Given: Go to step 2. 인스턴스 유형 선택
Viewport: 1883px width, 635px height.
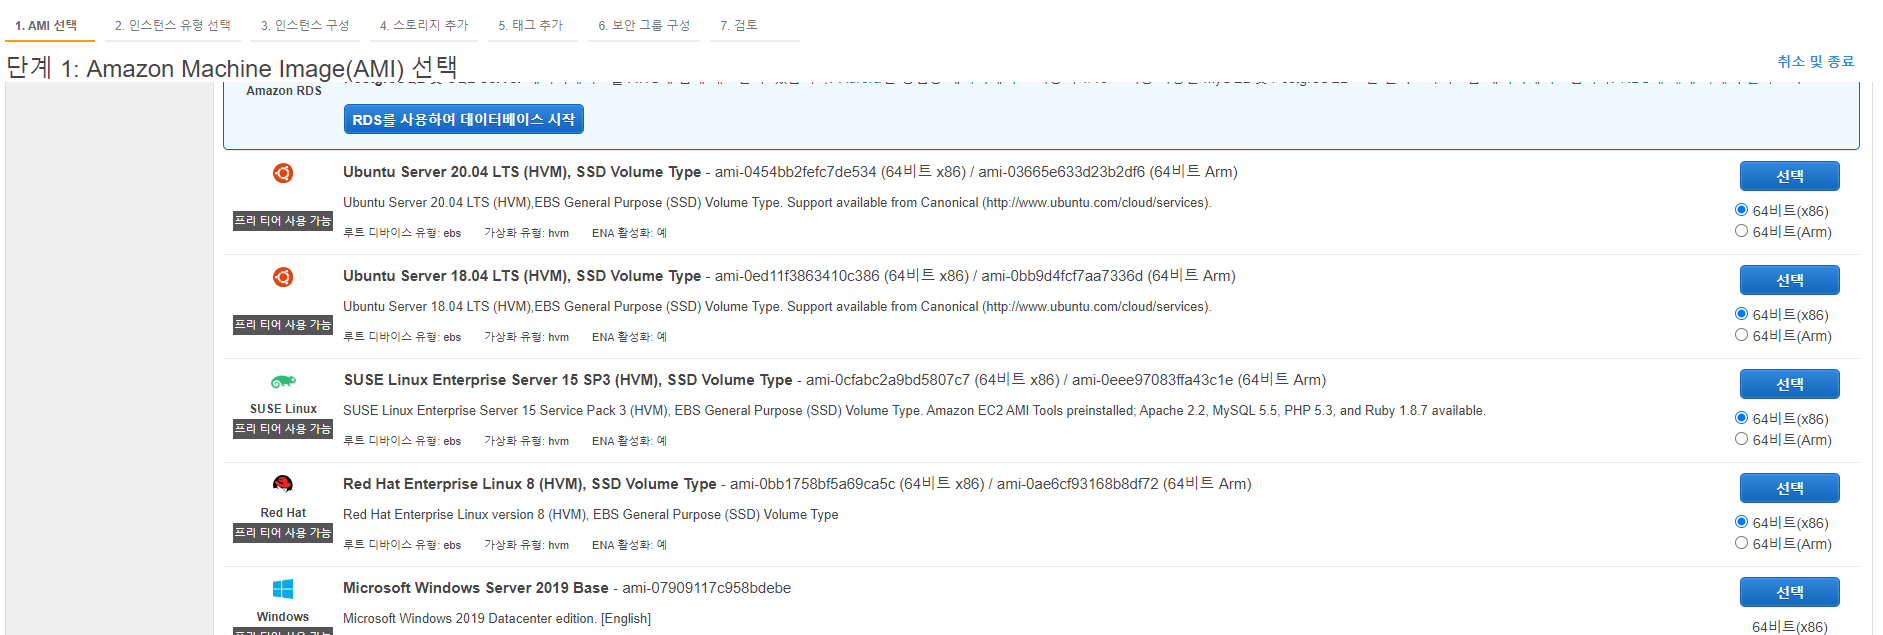Looking at the screenshot, I should point(172,26).
